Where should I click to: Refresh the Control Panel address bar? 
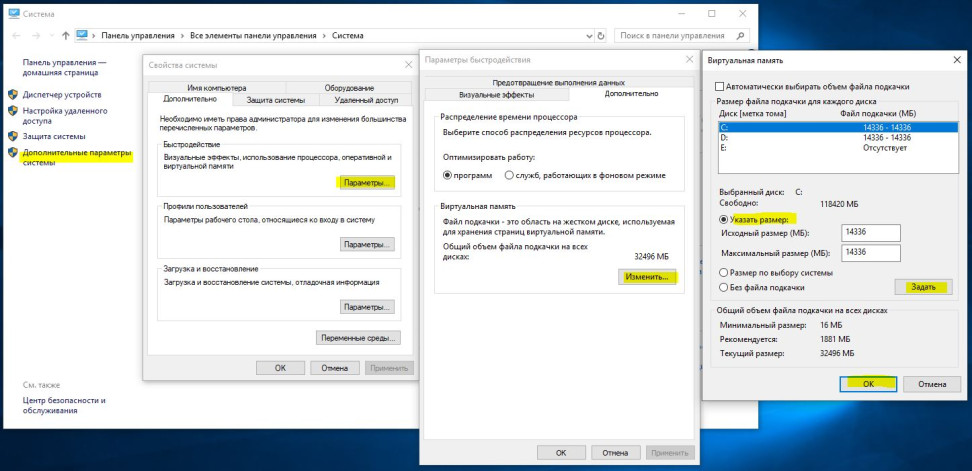pos(601,36)
